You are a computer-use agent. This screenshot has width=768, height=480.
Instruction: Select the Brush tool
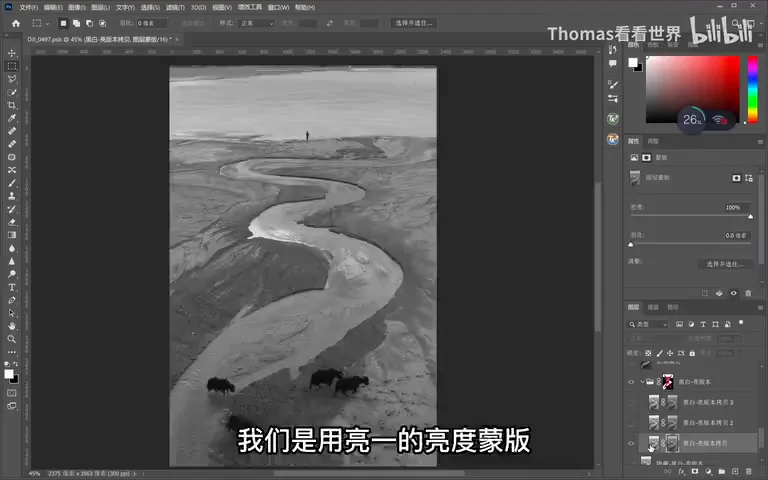[x=12, y=183]
